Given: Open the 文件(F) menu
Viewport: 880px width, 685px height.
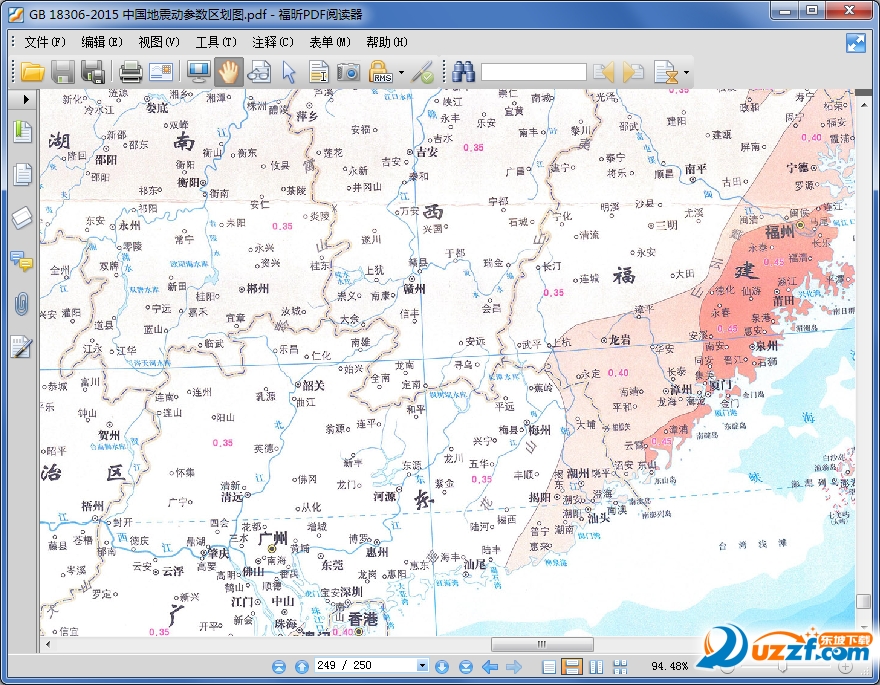Looking at the screenshot, I should [45, 42].
